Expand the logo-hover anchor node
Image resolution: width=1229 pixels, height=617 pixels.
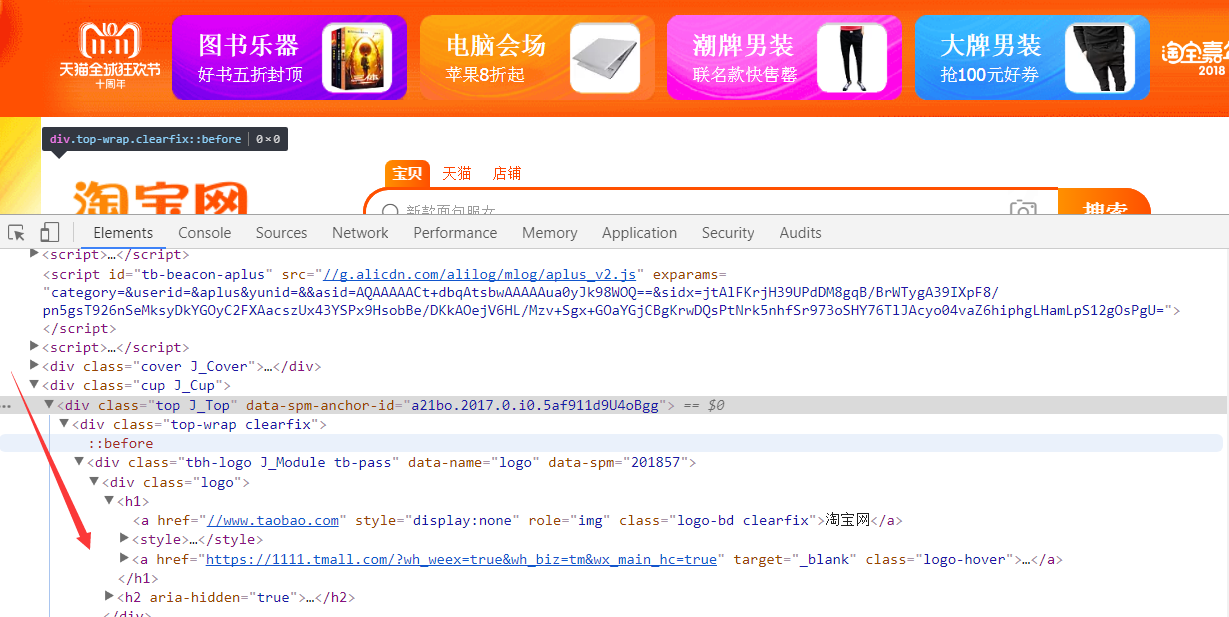click(125, 559)
